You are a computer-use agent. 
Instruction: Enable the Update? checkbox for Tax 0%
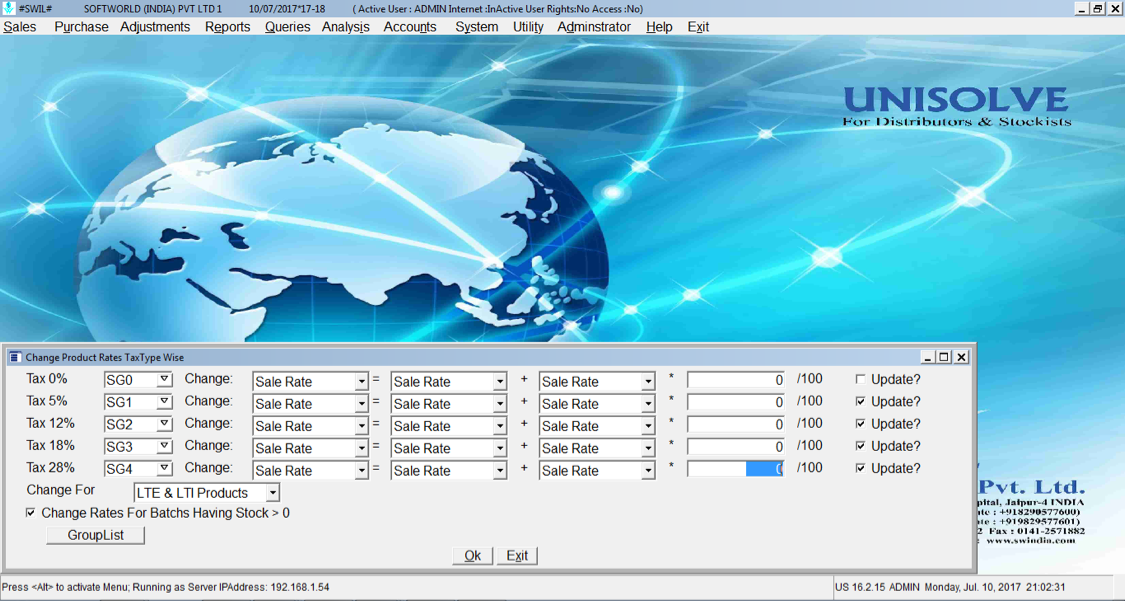pos(860,379)
